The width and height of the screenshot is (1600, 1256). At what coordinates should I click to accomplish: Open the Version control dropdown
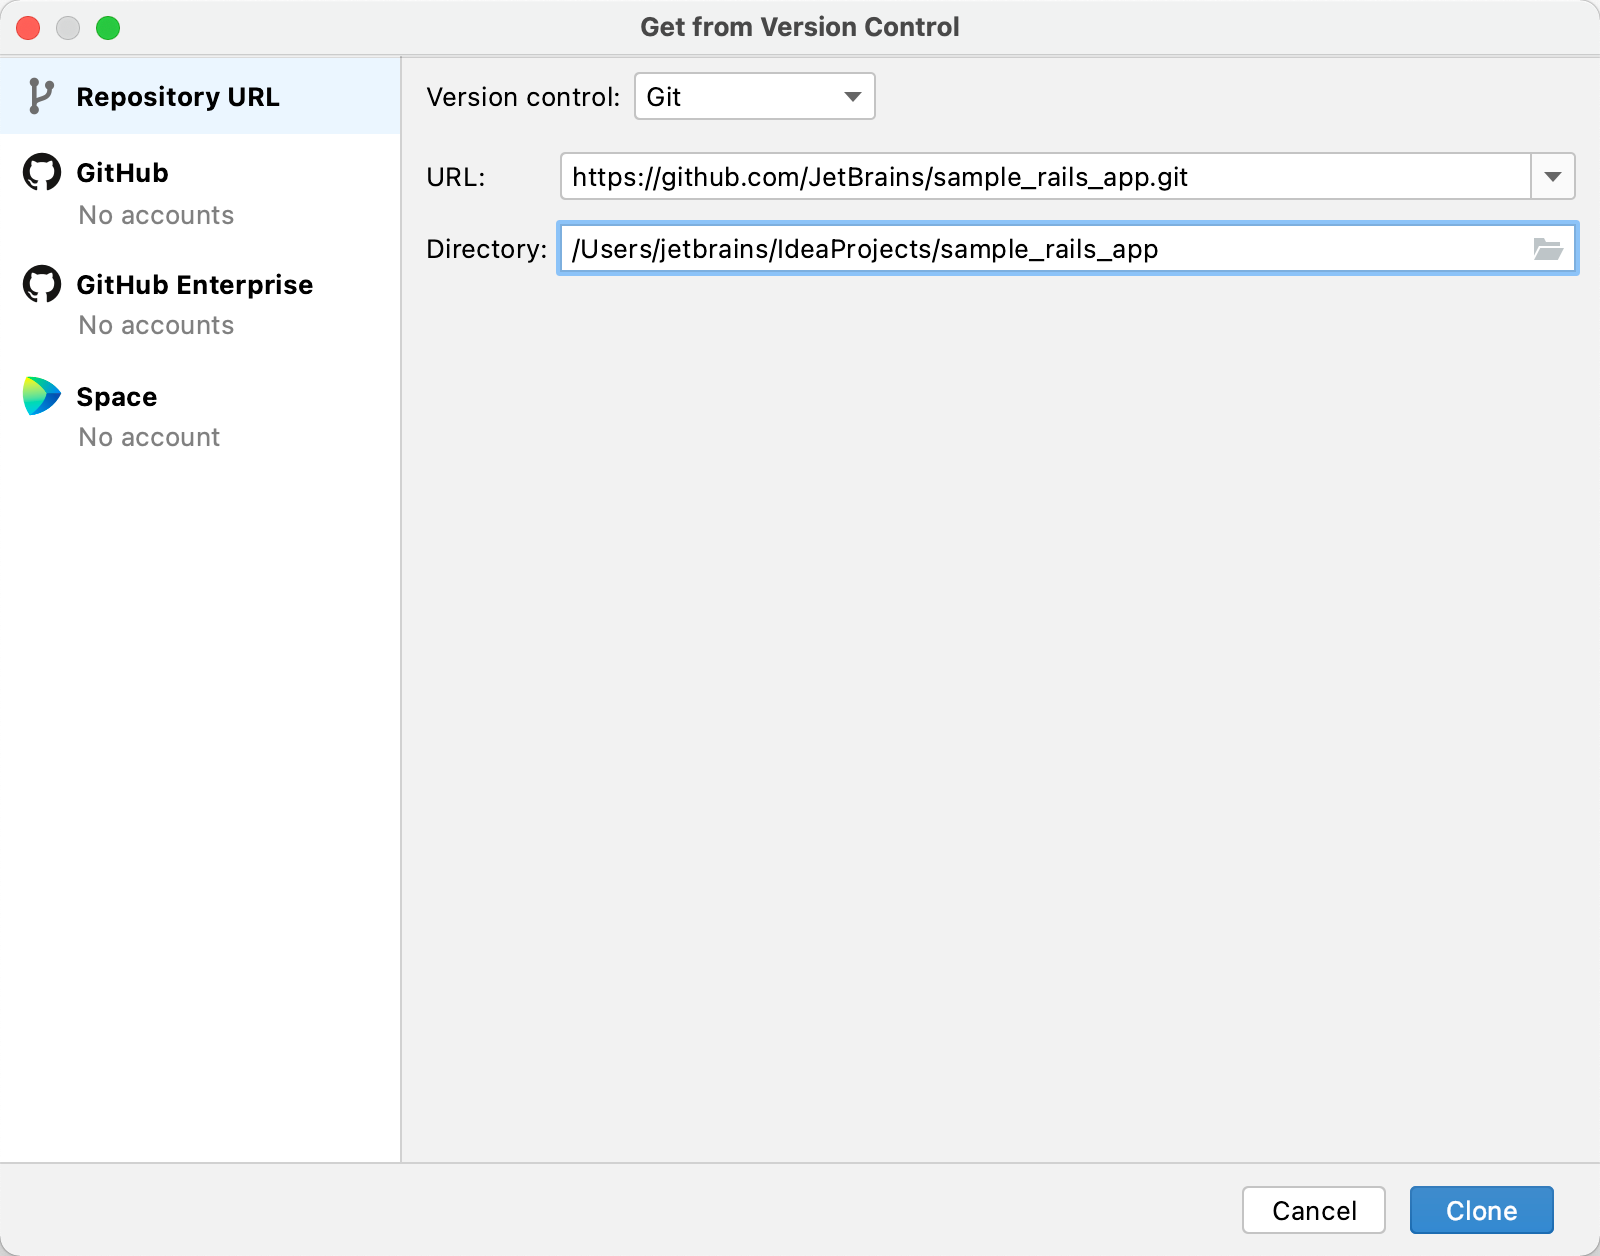click(755, 97)
